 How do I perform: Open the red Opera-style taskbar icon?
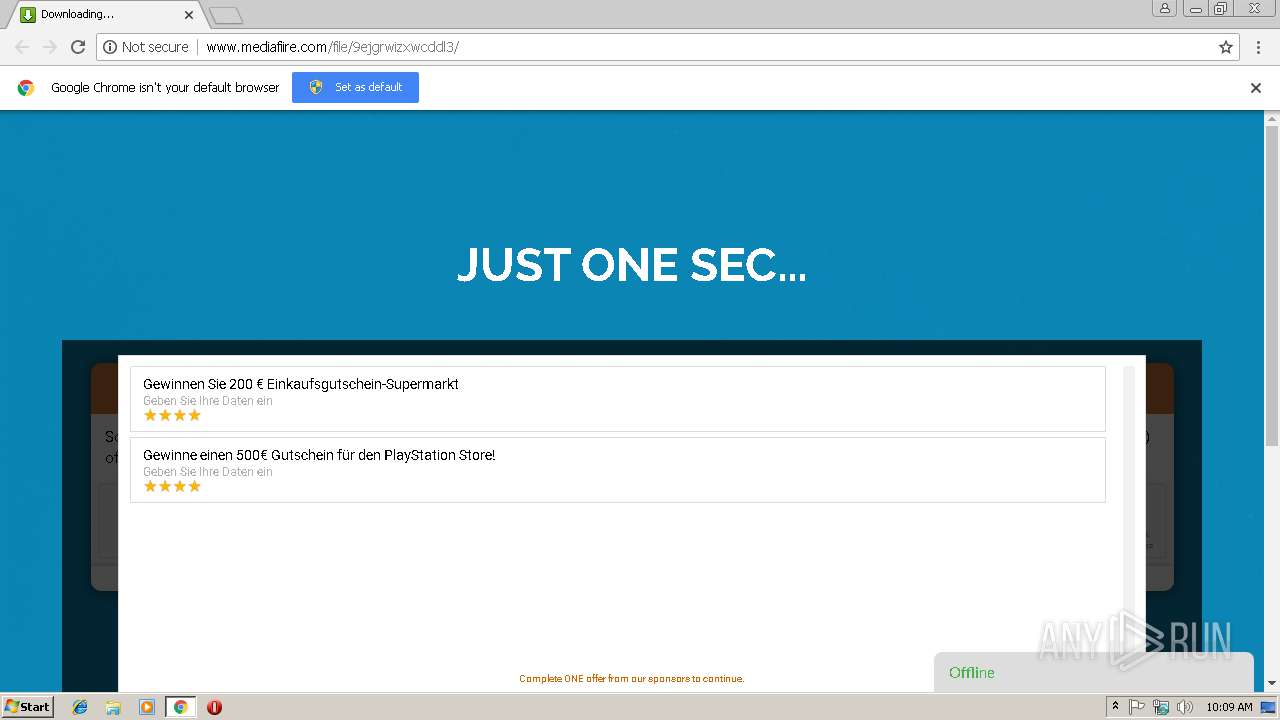(214, 707)
